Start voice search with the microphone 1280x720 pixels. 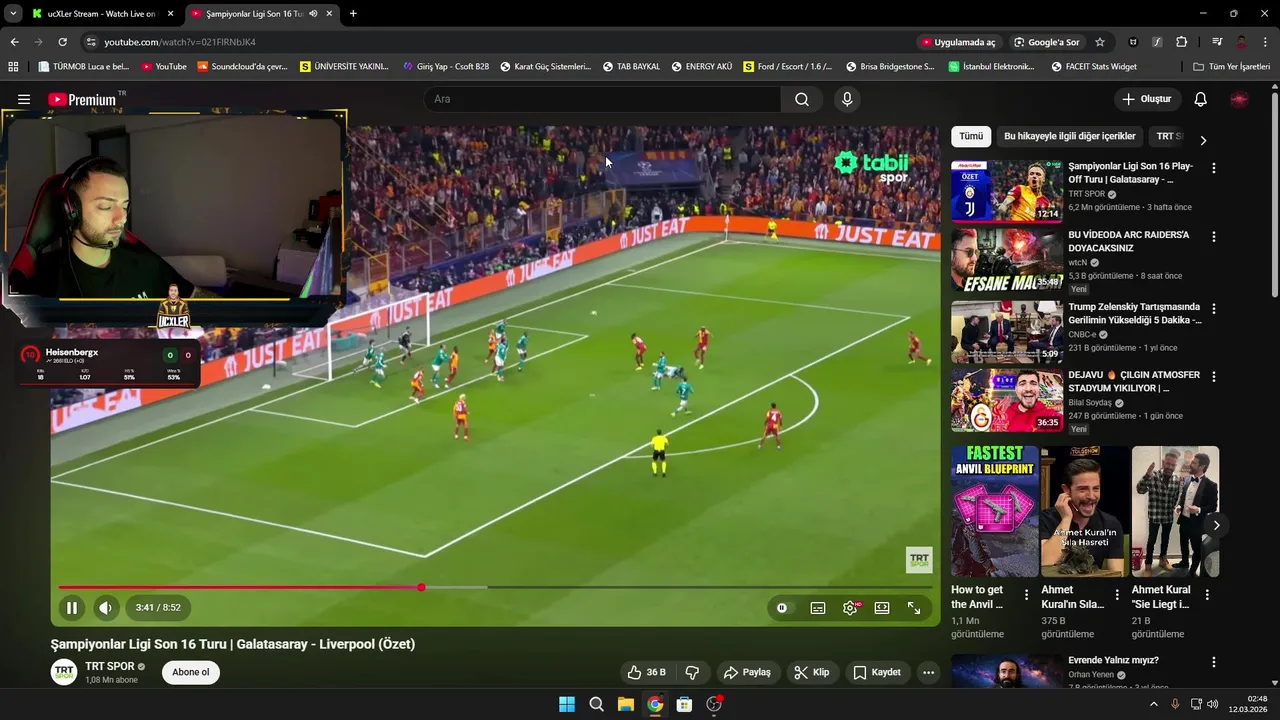tap(847, 99)
